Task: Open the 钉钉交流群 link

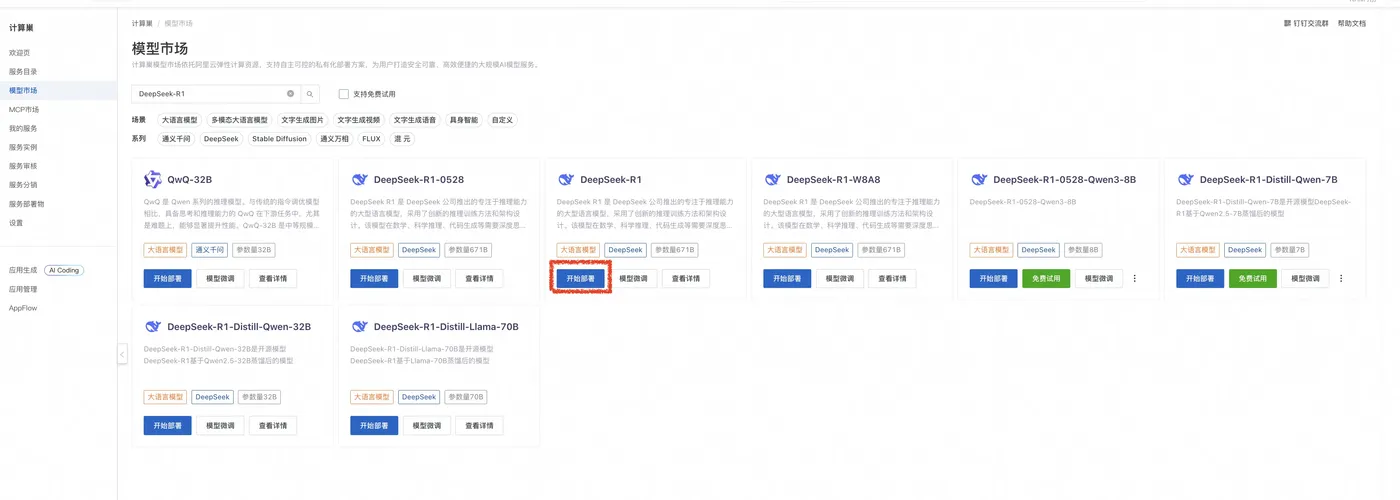Action: 1311,23
